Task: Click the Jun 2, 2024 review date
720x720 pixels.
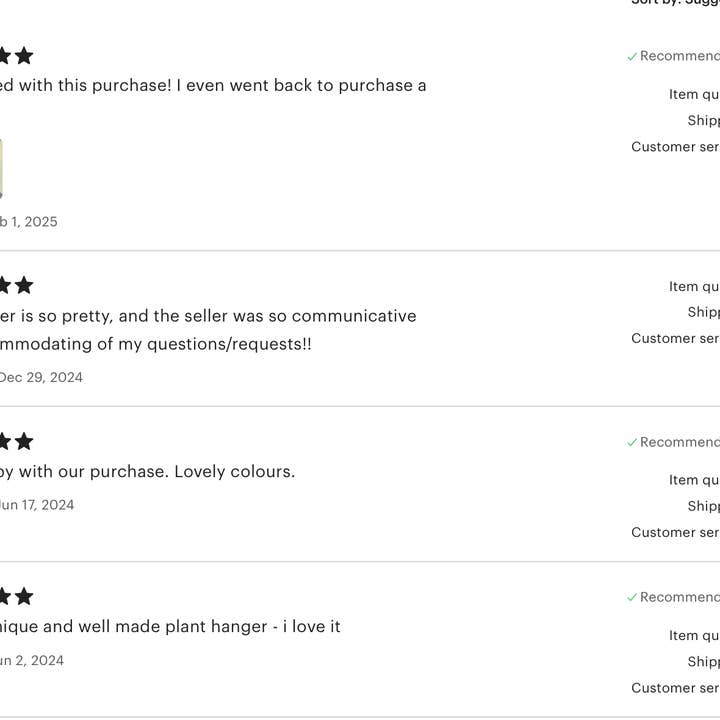Action: pos(32,660)
